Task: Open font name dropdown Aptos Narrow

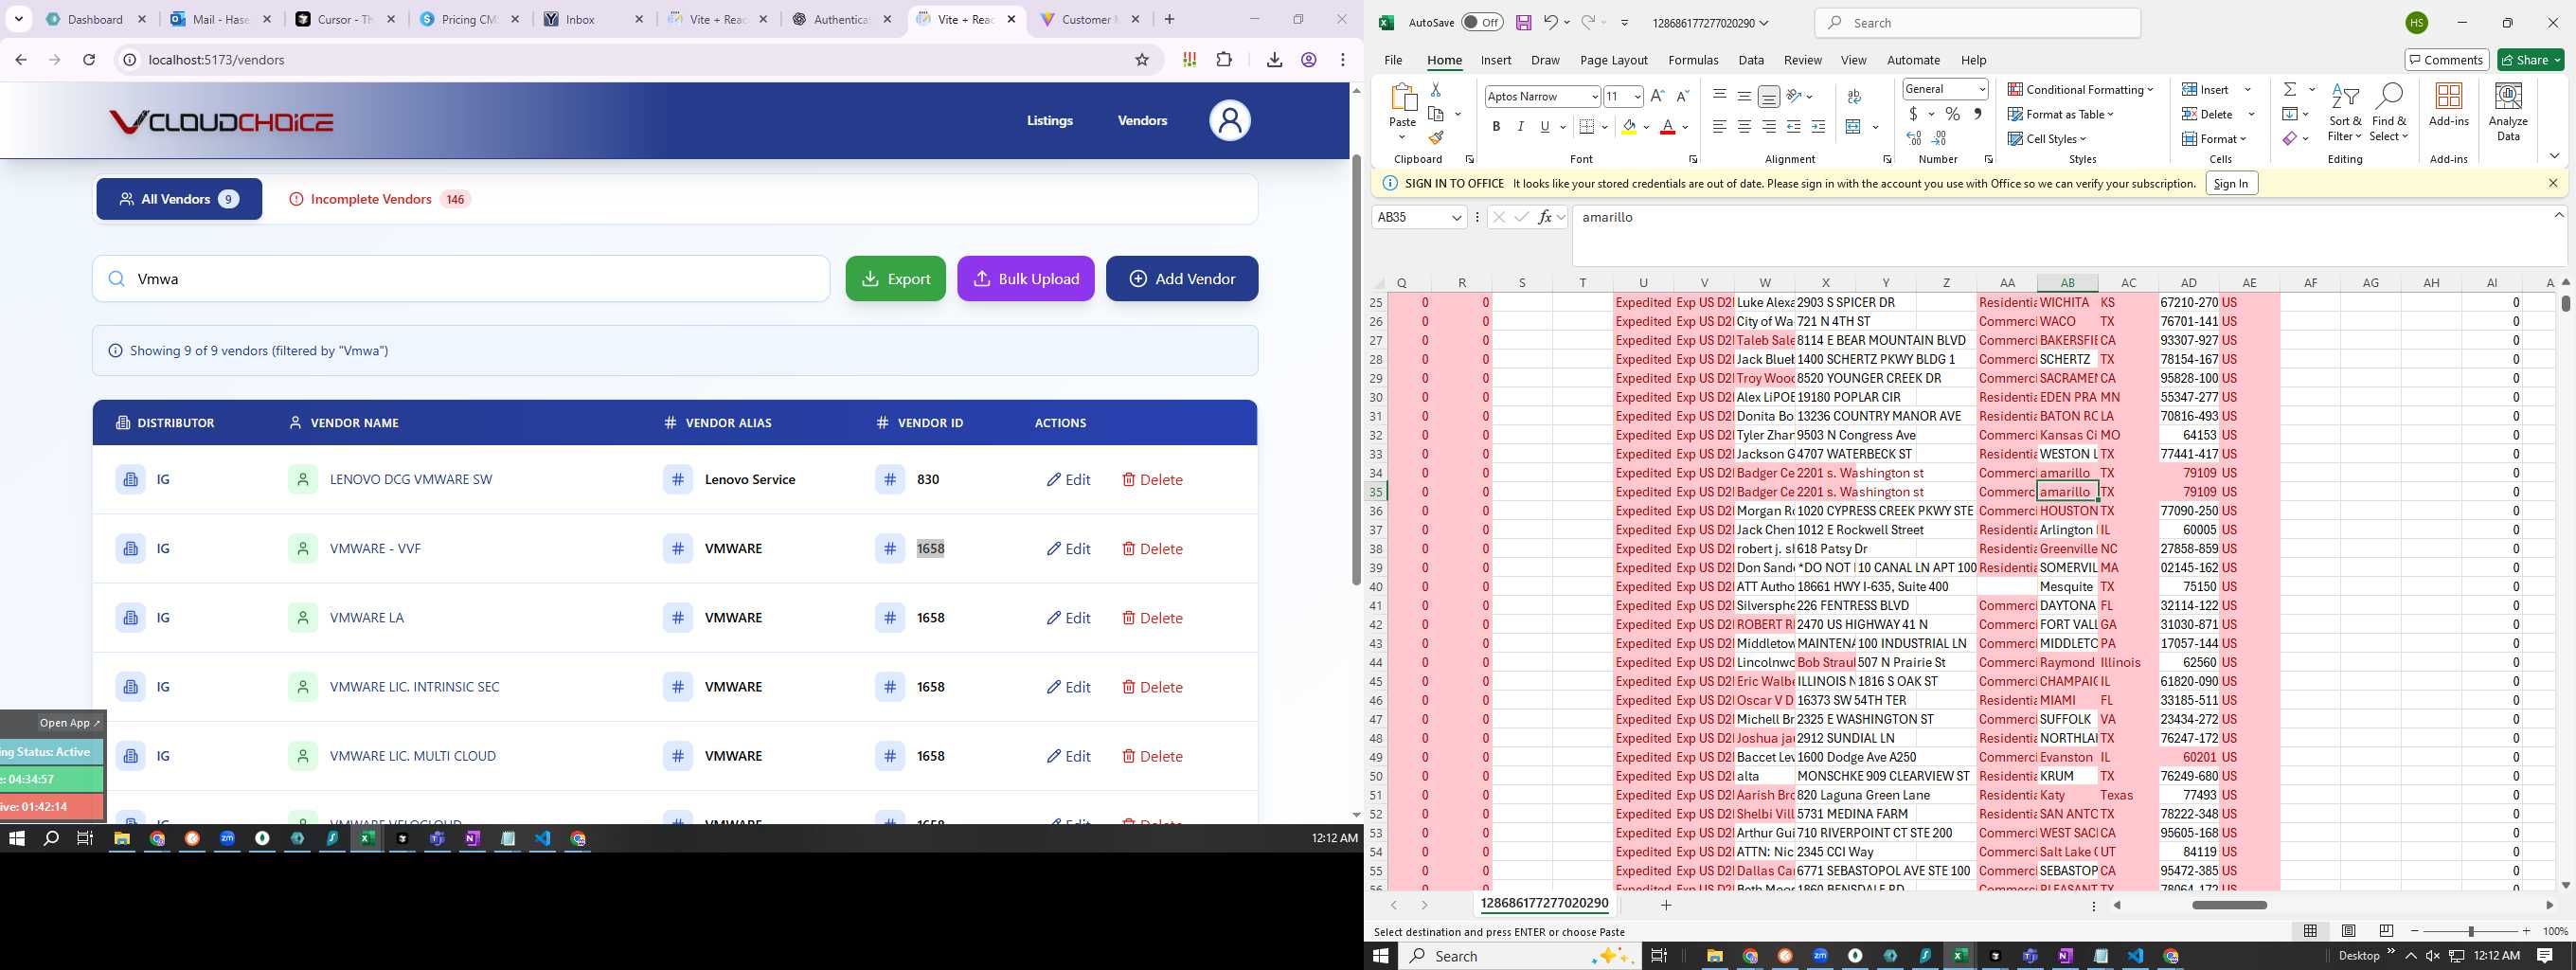Action: (x=1594, y=97)
